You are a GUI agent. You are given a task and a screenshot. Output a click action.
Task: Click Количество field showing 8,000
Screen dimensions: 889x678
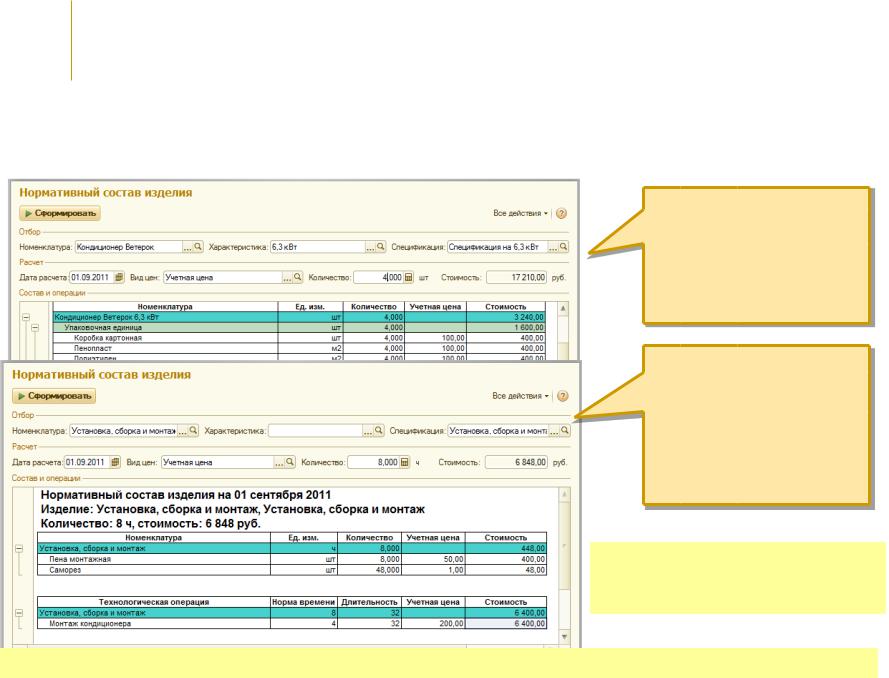[x=373, y=463]
